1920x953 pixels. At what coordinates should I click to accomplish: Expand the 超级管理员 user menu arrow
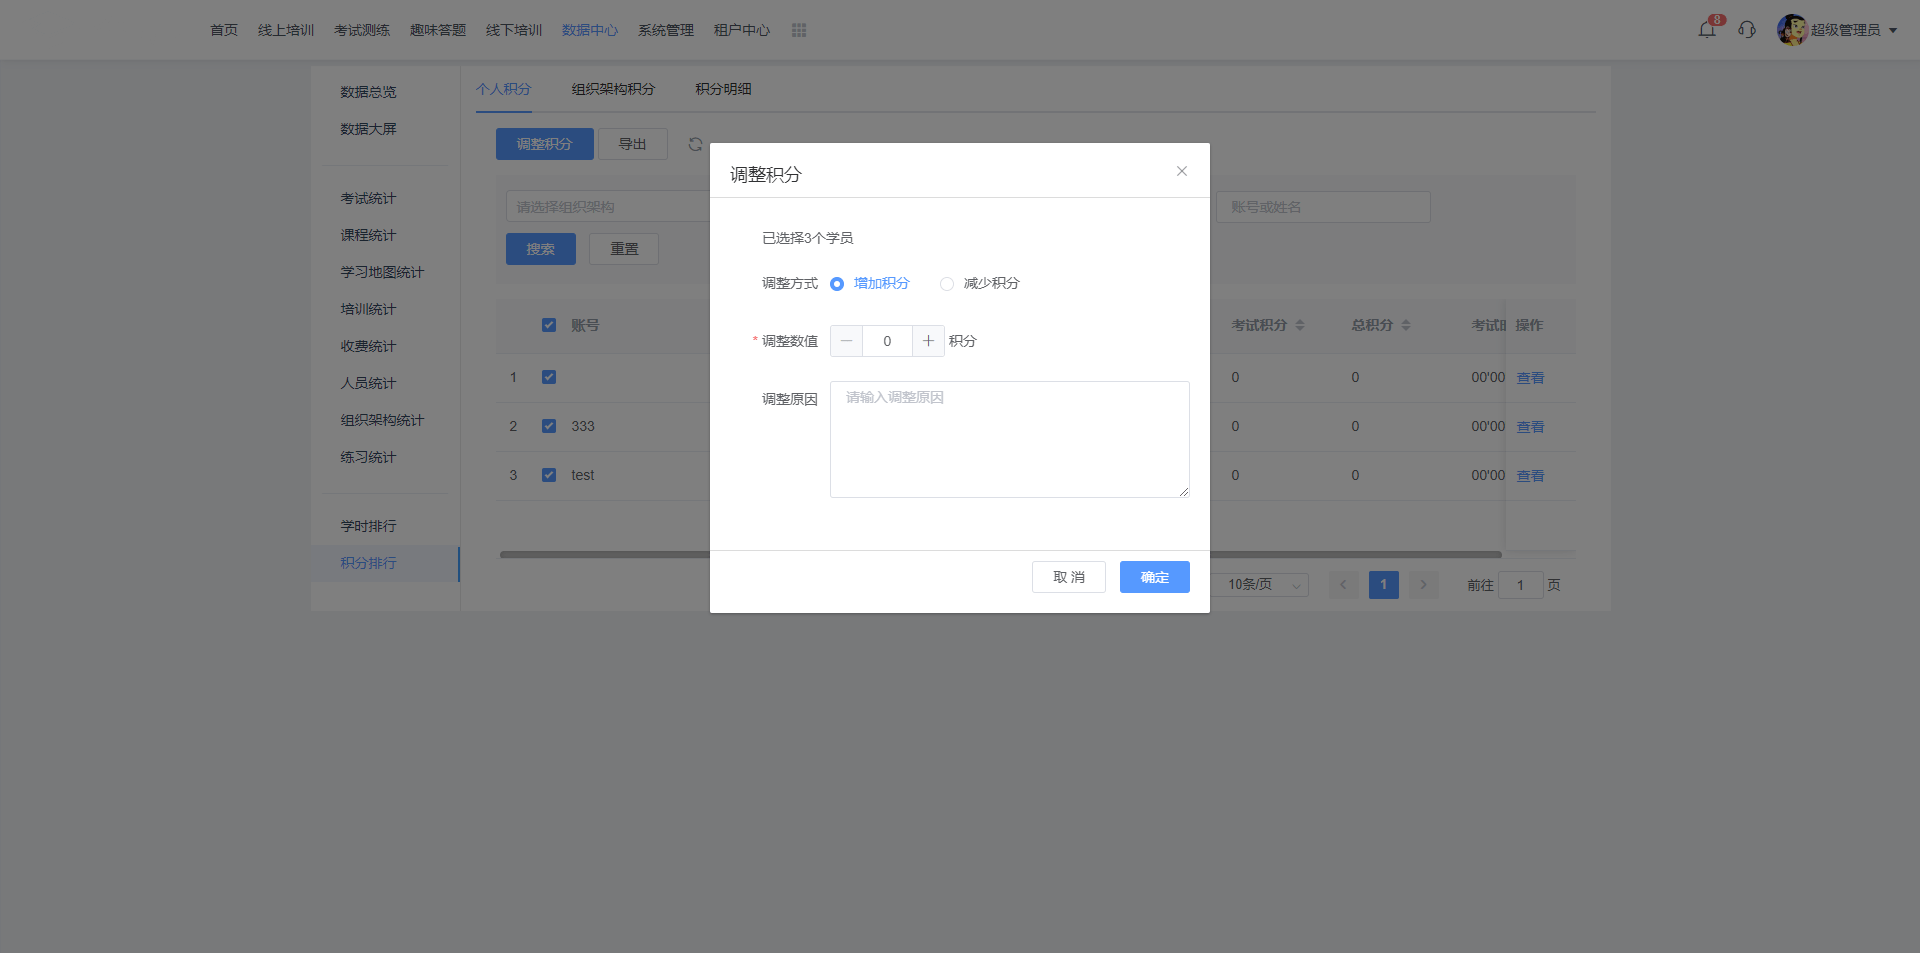click(1893, 31)
